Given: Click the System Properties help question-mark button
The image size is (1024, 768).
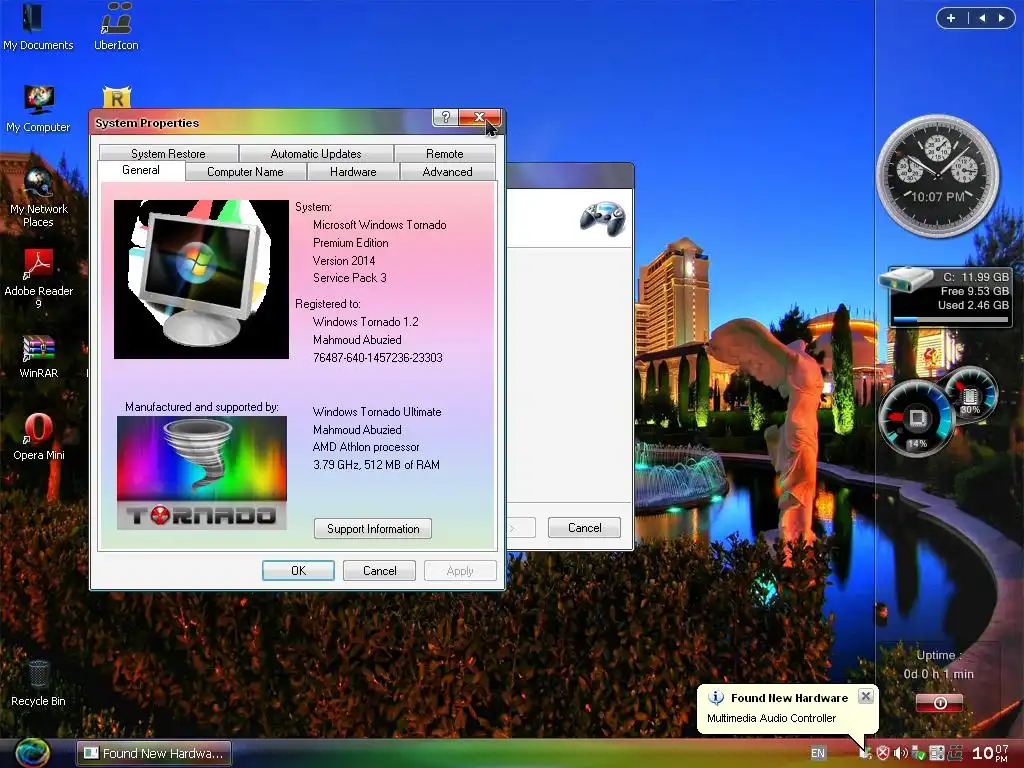Looking at the screenshot, I should [x=445, y=118].
